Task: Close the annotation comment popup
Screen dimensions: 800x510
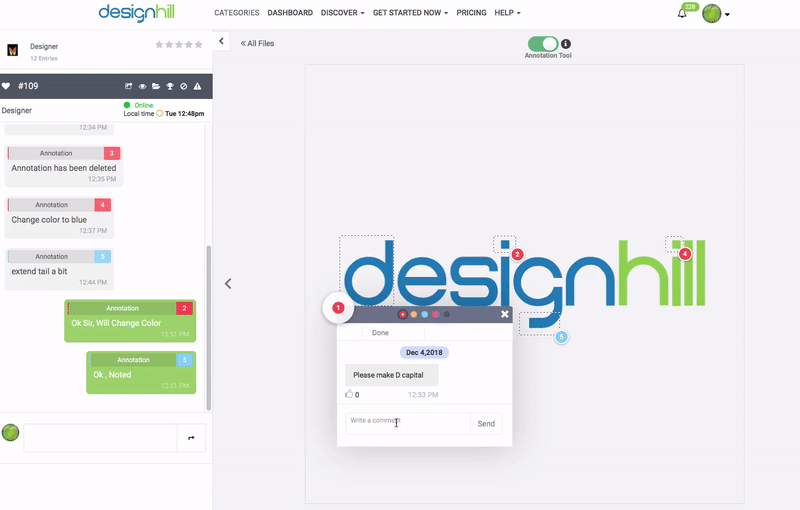Action: (x=505, y=314)
